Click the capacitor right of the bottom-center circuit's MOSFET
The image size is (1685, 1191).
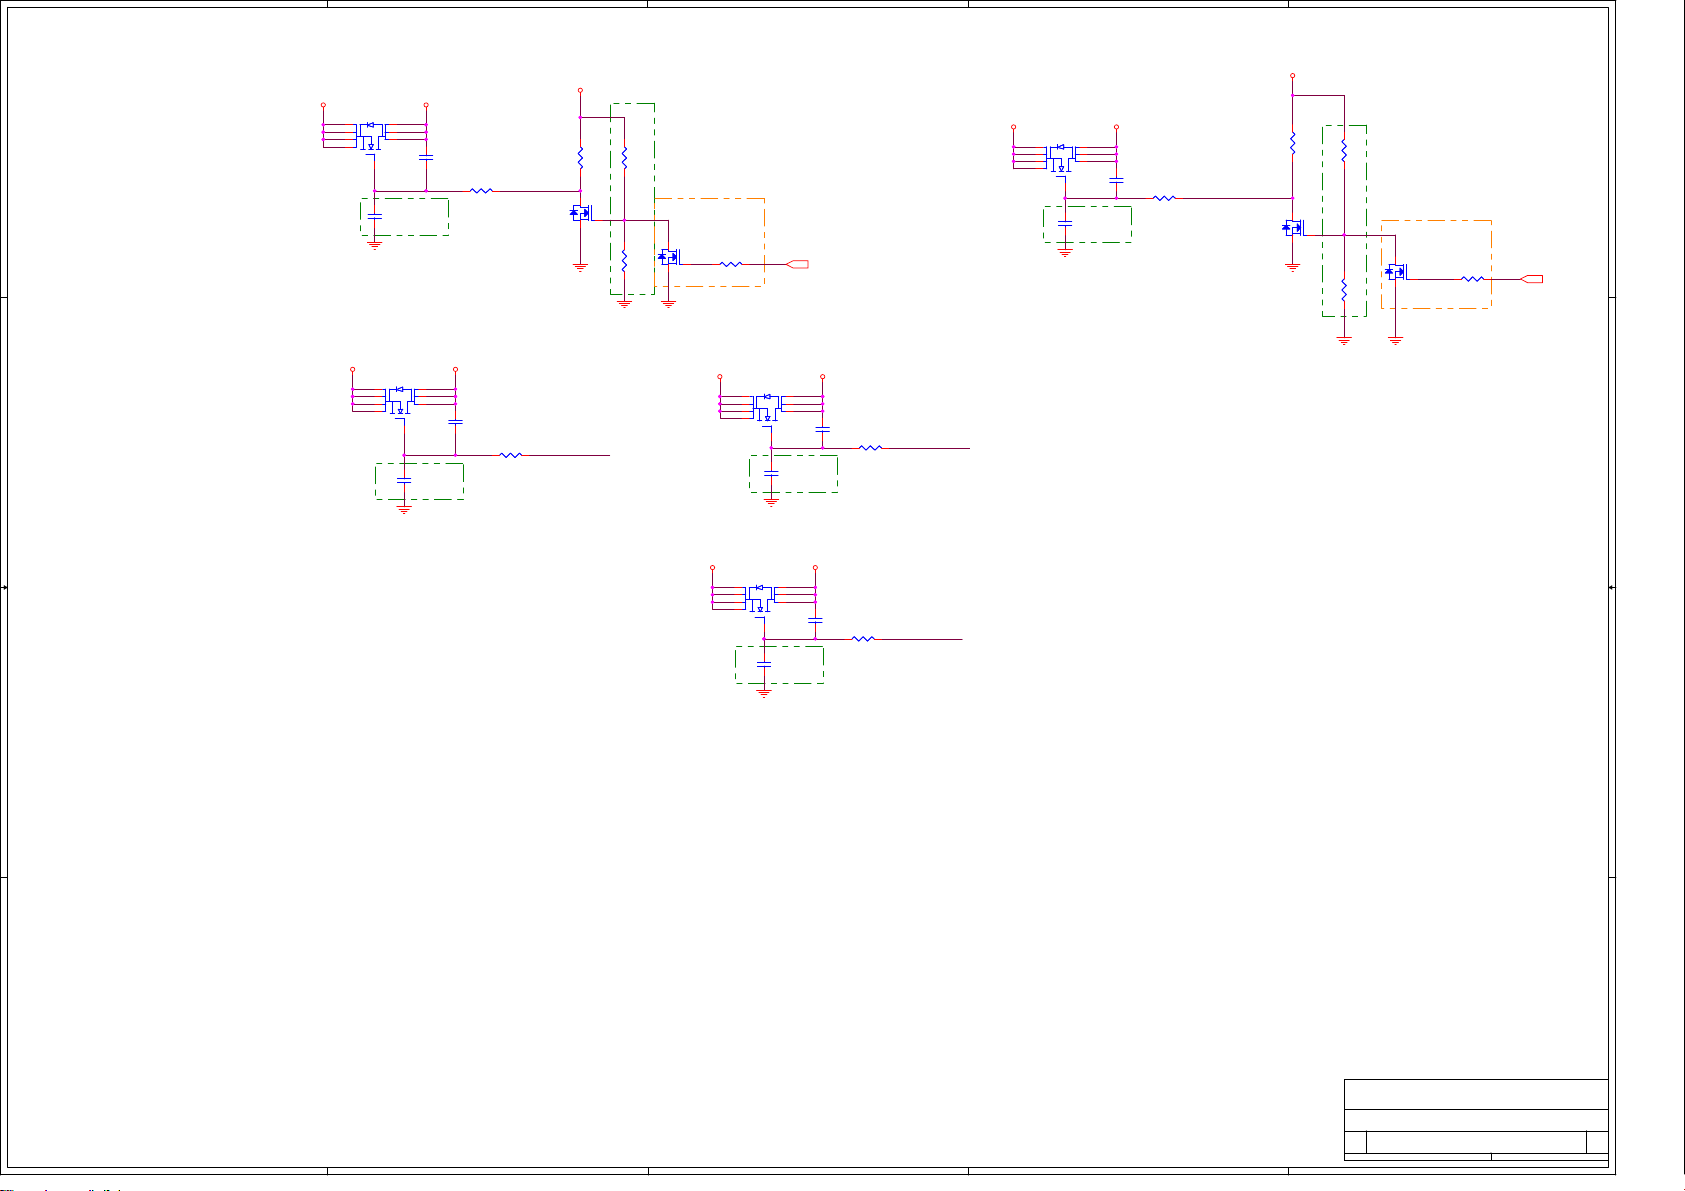pos(815,620)
